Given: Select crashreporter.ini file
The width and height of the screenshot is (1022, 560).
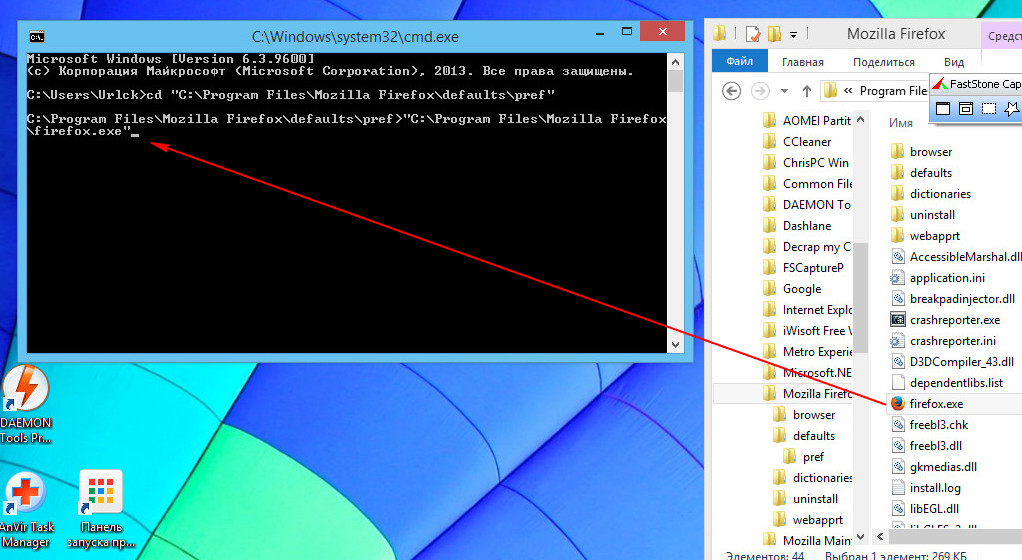Looking at the screenshot, I should tap(954, 341).
